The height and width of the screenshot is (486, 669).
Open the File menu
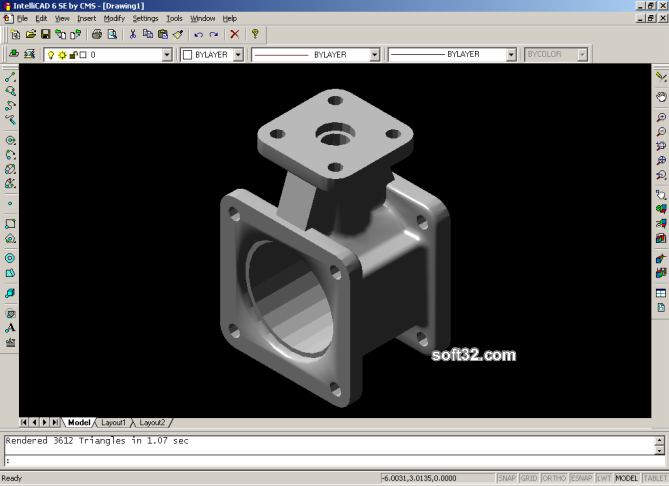click(22, 18)
